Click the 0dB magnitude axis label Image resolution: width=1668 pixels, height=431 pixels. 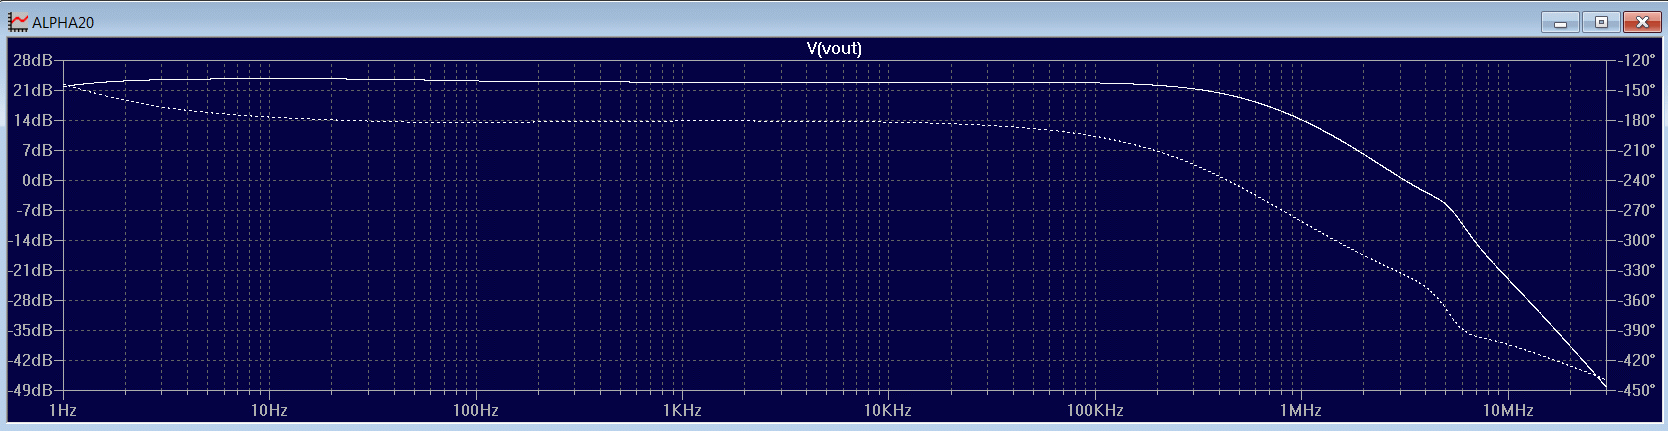point(37,180)
